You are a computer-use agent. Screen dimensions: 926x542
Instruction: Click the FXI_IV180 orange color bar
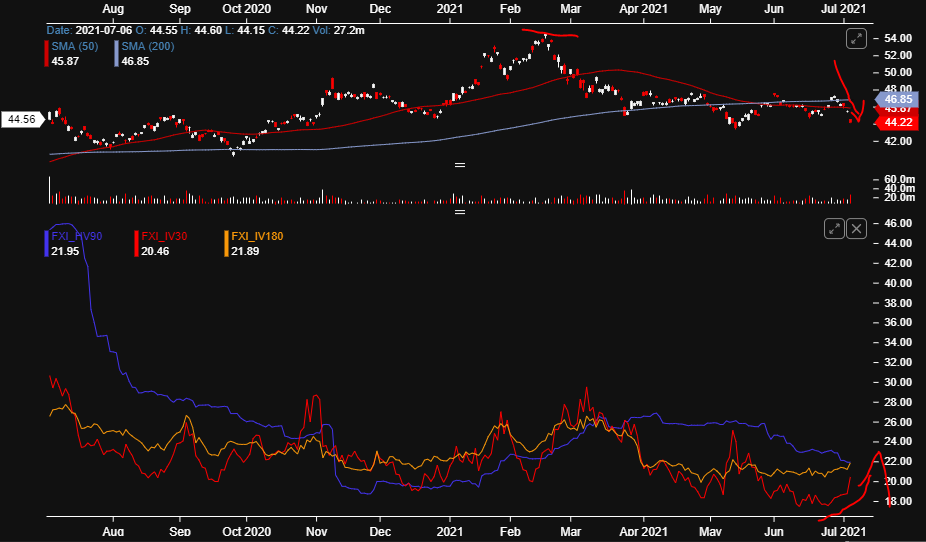(x=226, y=243)
